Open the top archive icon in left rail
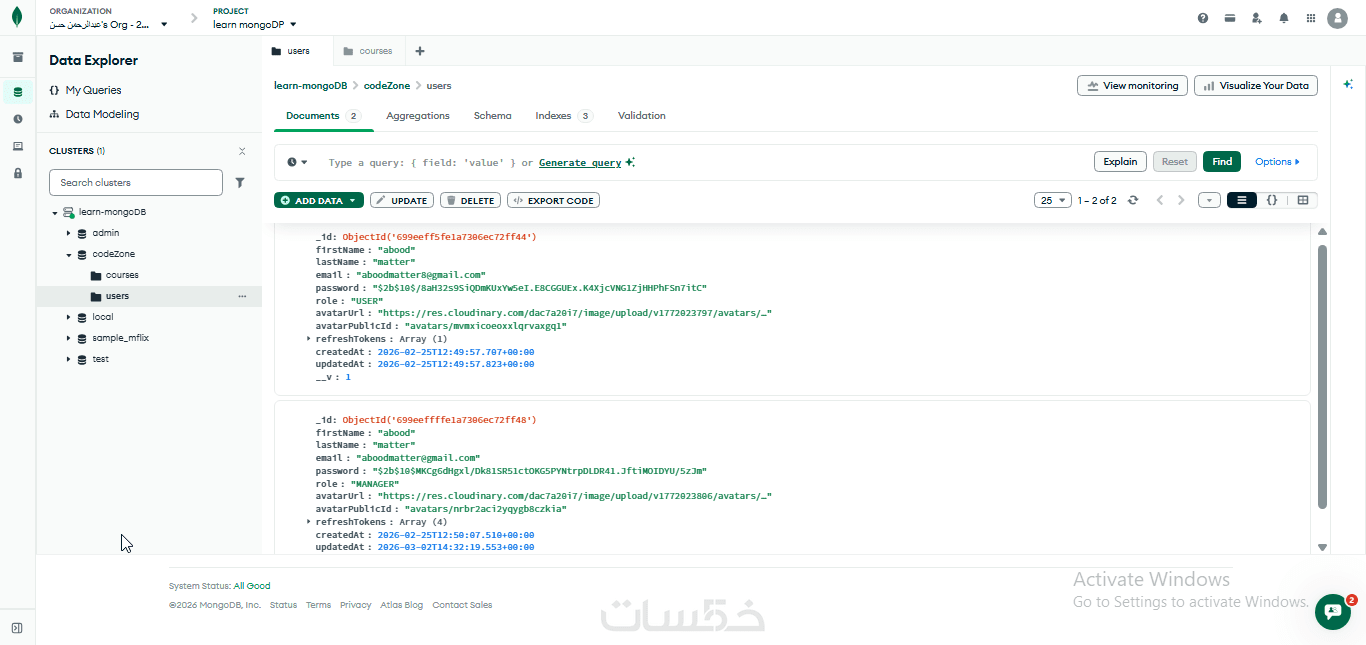Image resolution: width=1366 pixels, height=645 pixels. 18,57
